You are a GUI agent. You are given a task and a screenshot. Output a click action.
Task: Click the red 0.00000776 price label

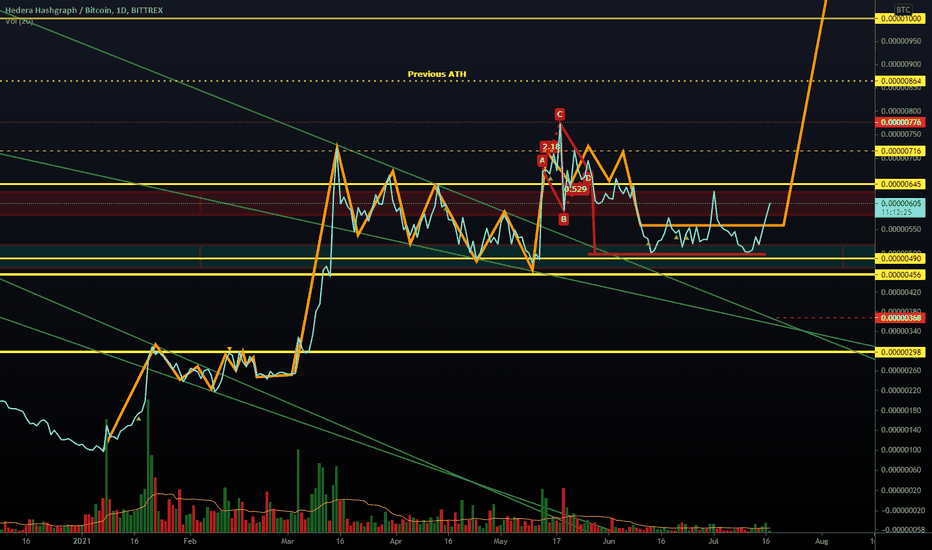point(900,122)
